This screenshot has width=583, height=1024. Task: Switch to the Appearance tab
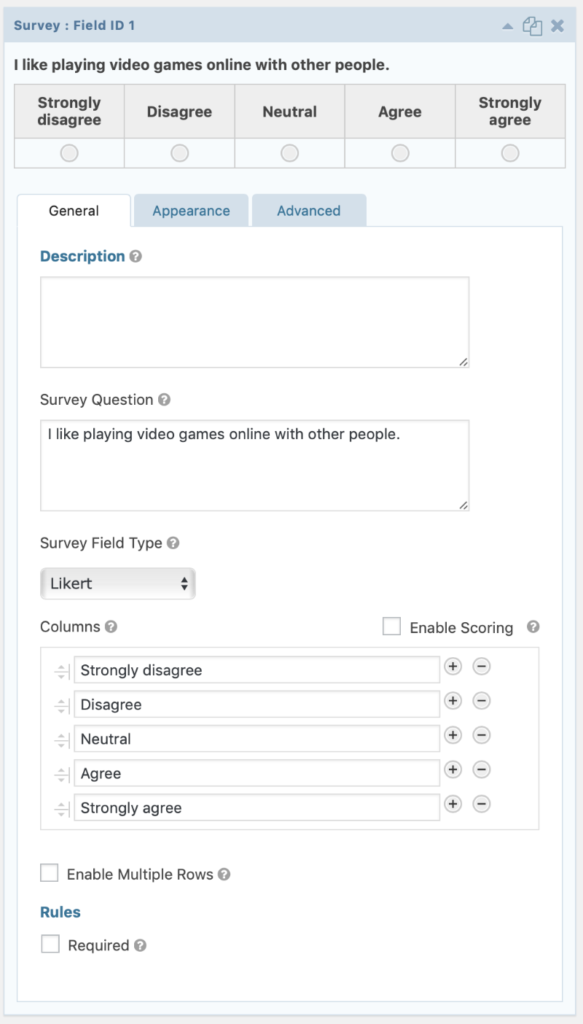tap(191, 210)
